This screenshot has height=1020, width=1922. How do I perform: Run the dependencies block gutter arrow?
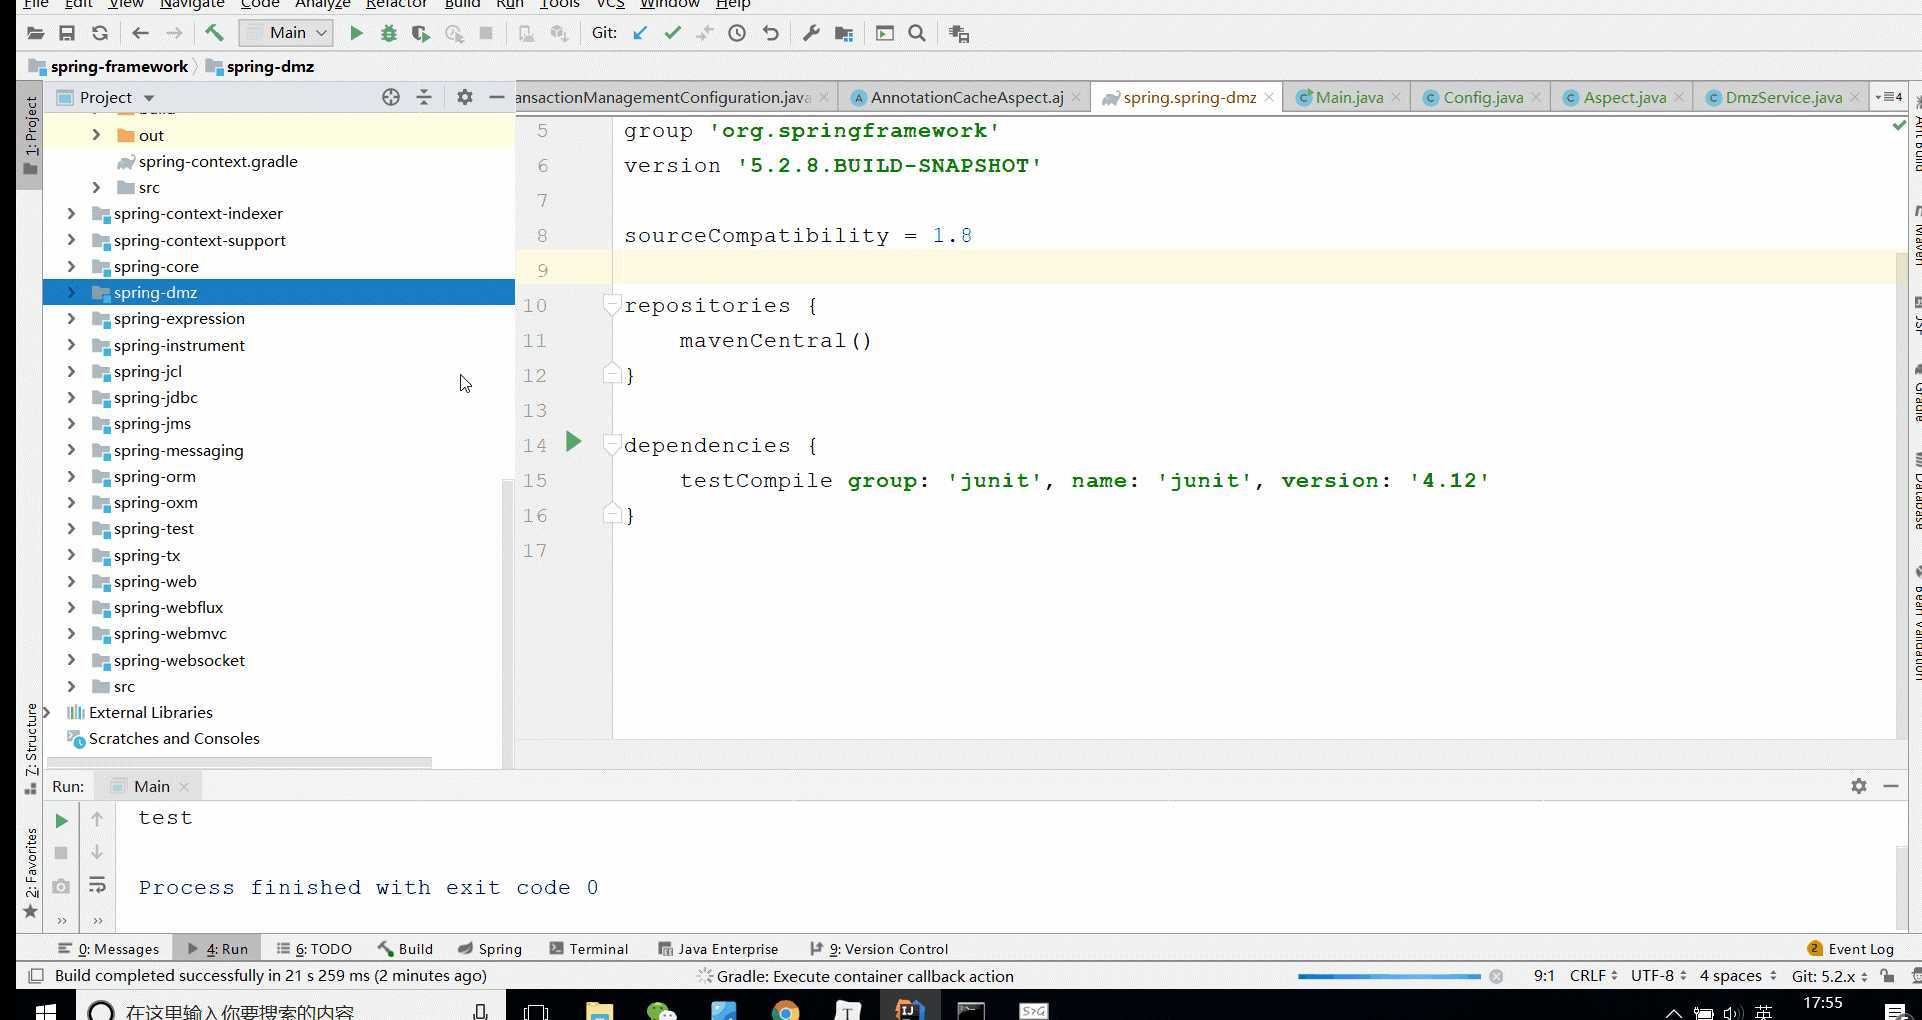(573, 441)
